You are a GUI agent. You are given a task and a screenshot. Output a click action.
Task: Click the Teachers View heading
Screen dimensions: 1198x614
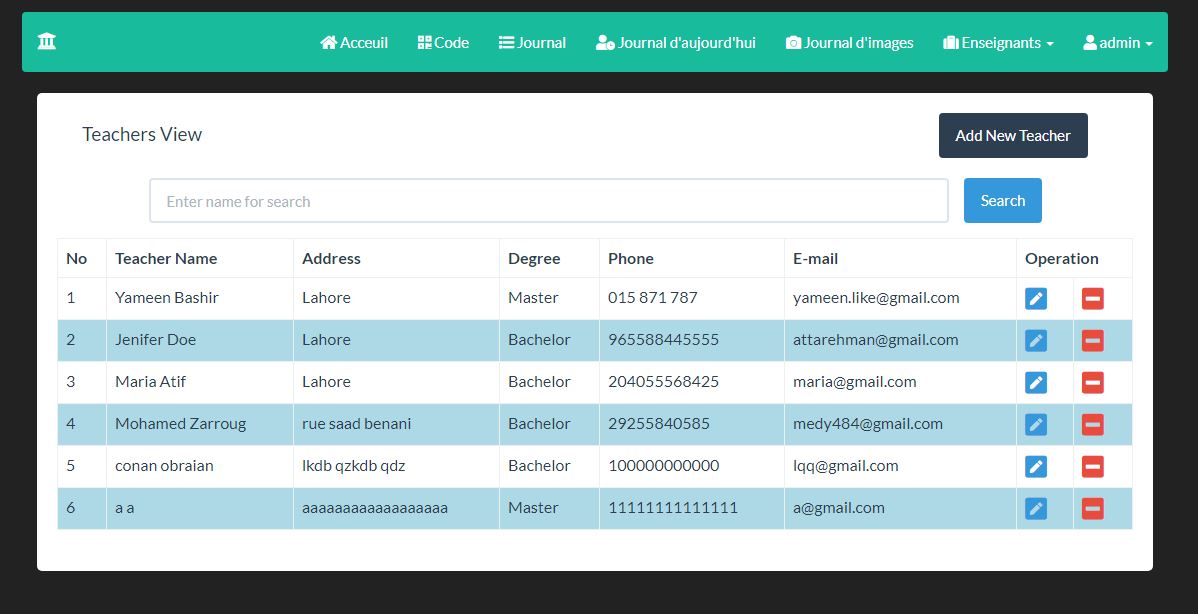coord(142,134)
